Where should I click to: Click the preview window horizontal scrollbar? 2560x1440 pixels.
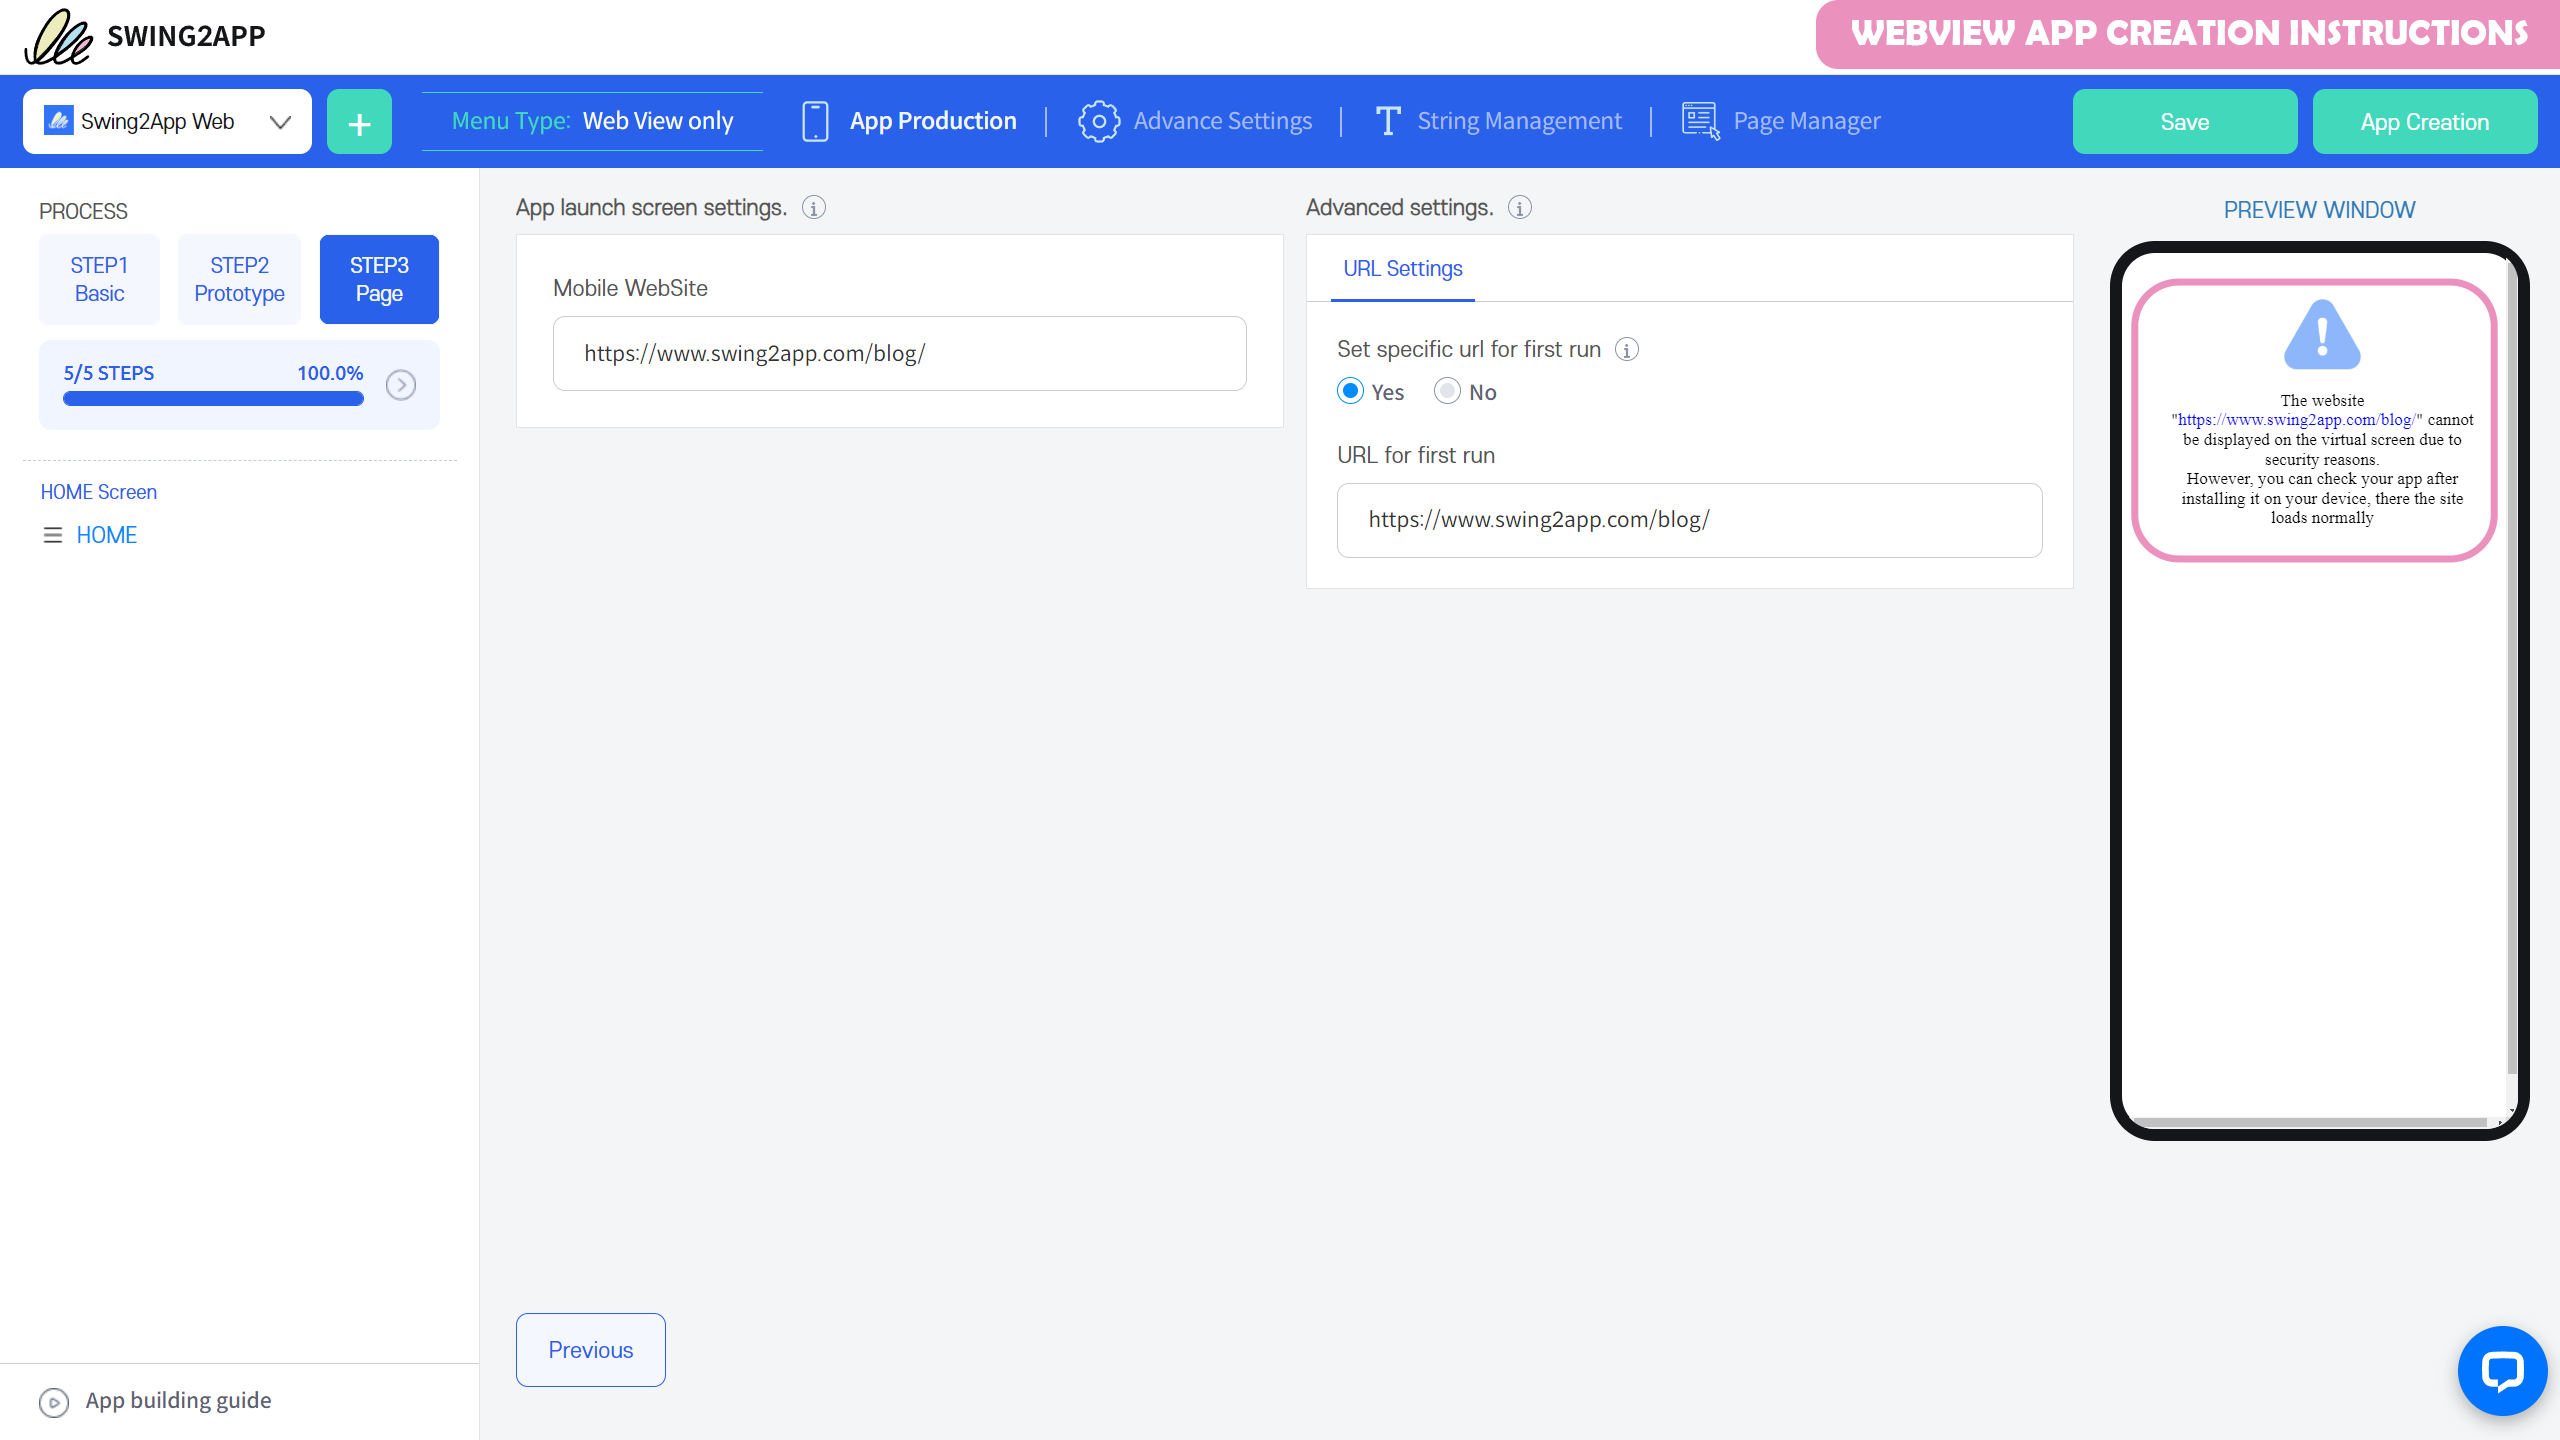(2310, 1122)
